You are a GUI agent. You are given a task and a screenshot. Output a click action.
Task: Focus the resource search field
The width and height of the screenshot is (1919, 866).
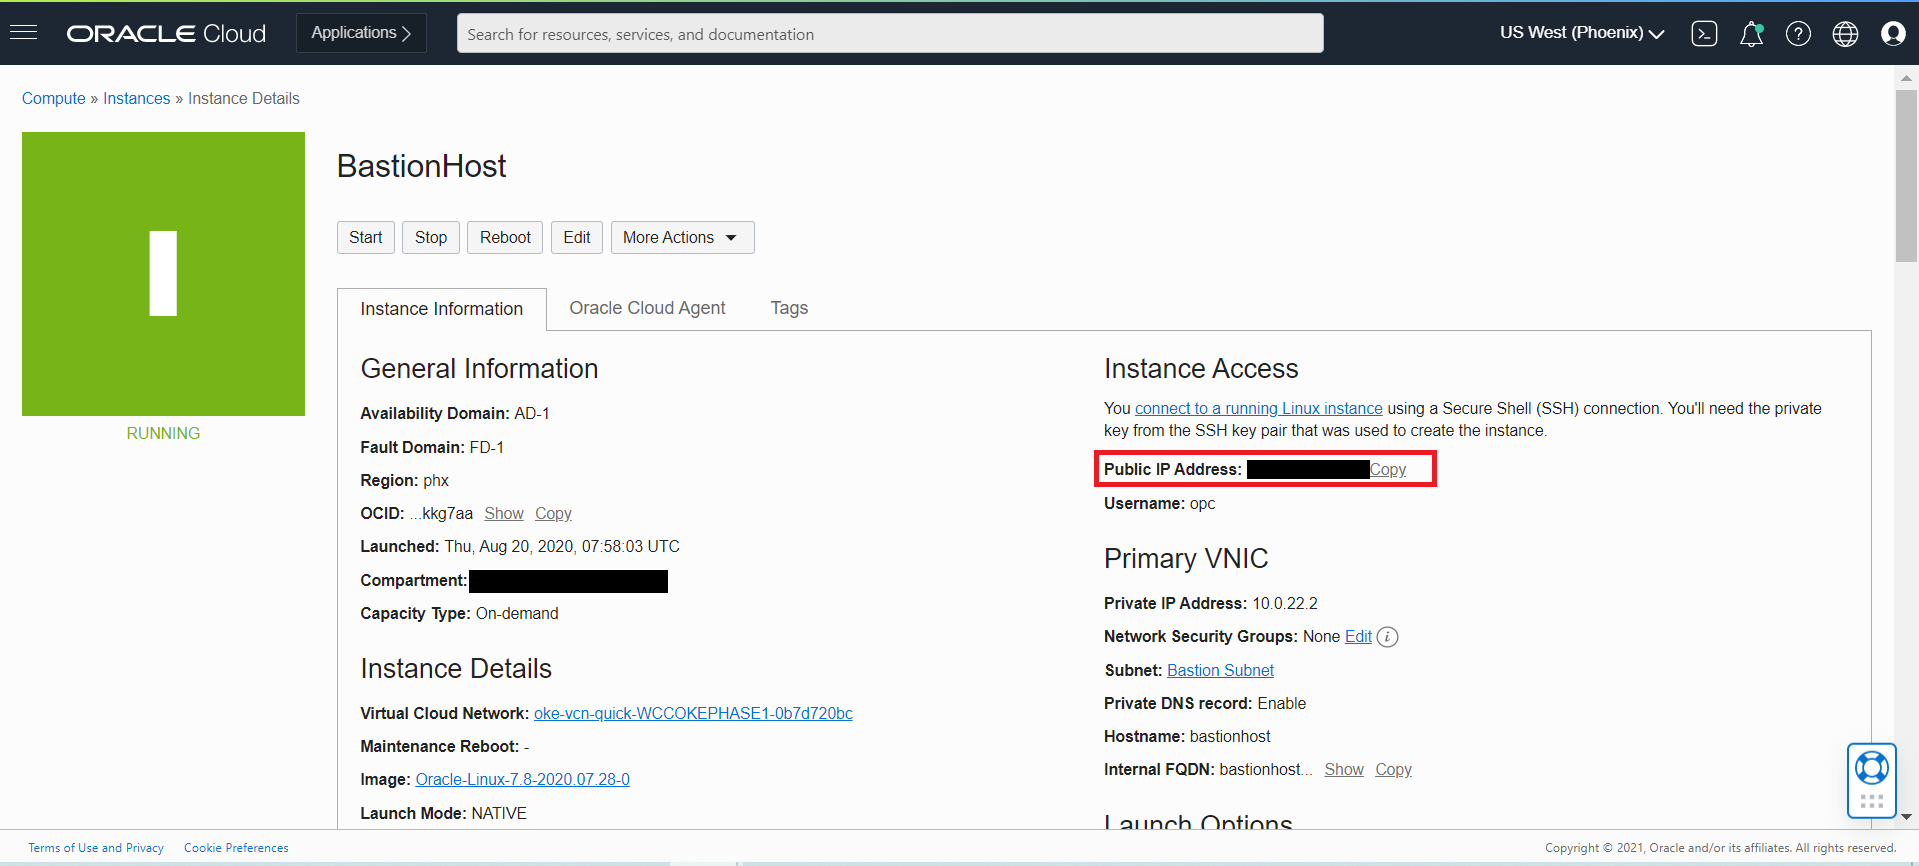point(890,33)
